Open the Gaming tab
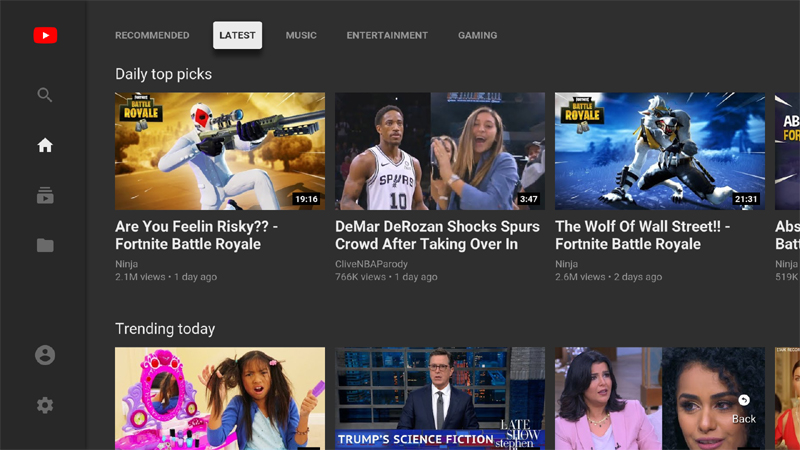 pos(478,35)
